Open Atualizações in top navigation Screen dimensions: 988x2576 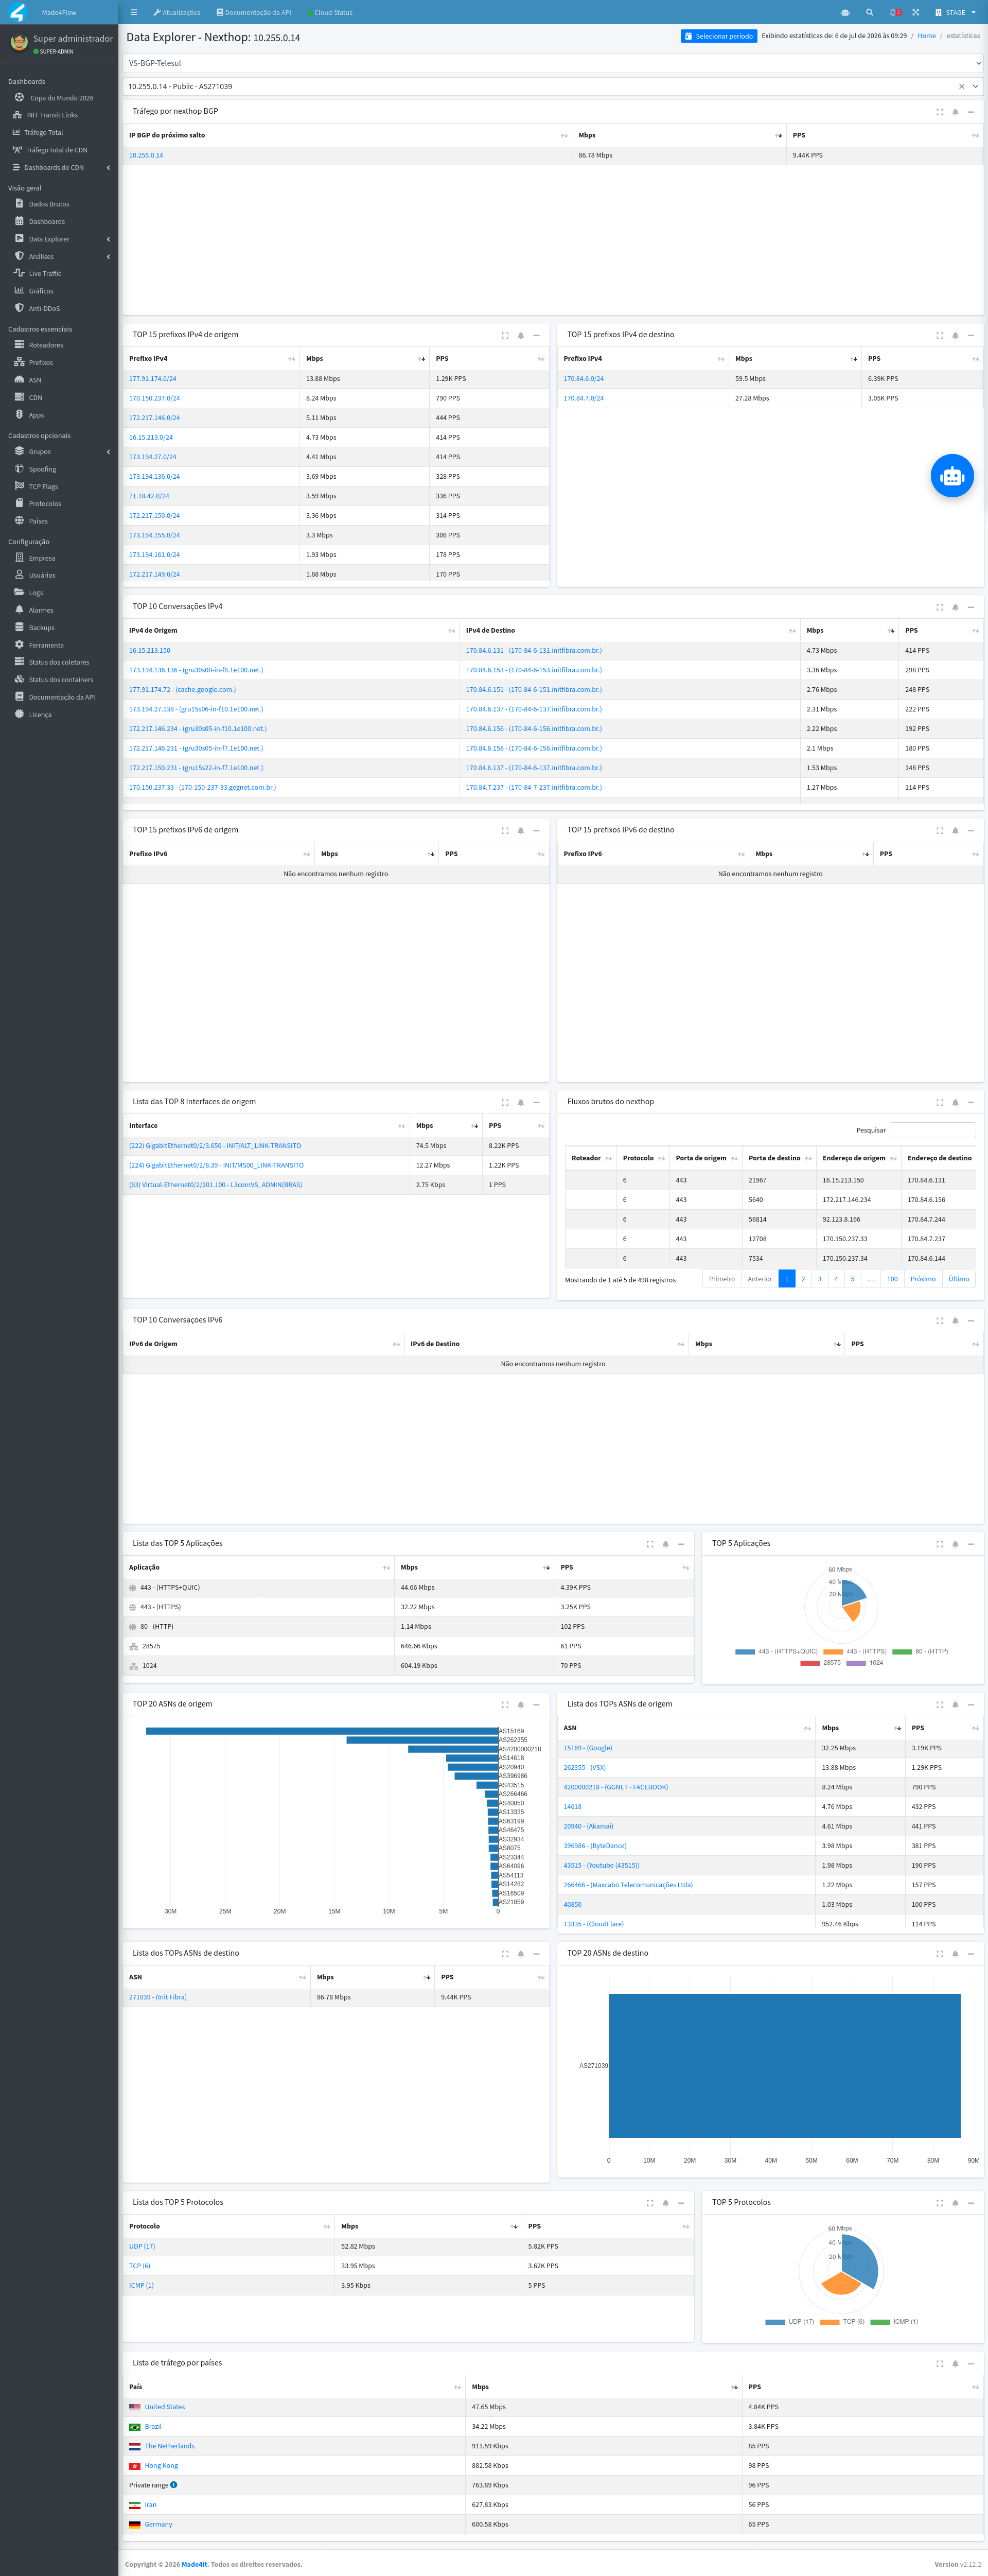click(177, 13)
